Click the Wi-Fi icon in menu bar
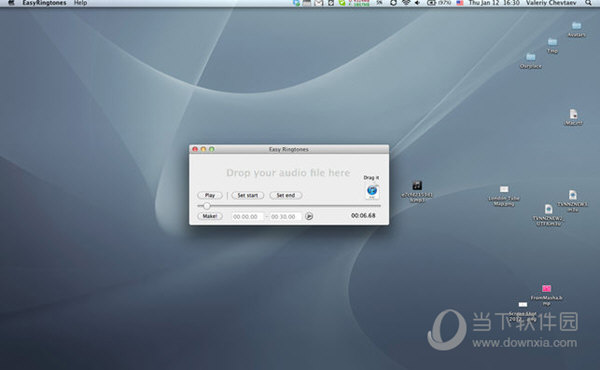The image size is (600, 370). (406, 3)
